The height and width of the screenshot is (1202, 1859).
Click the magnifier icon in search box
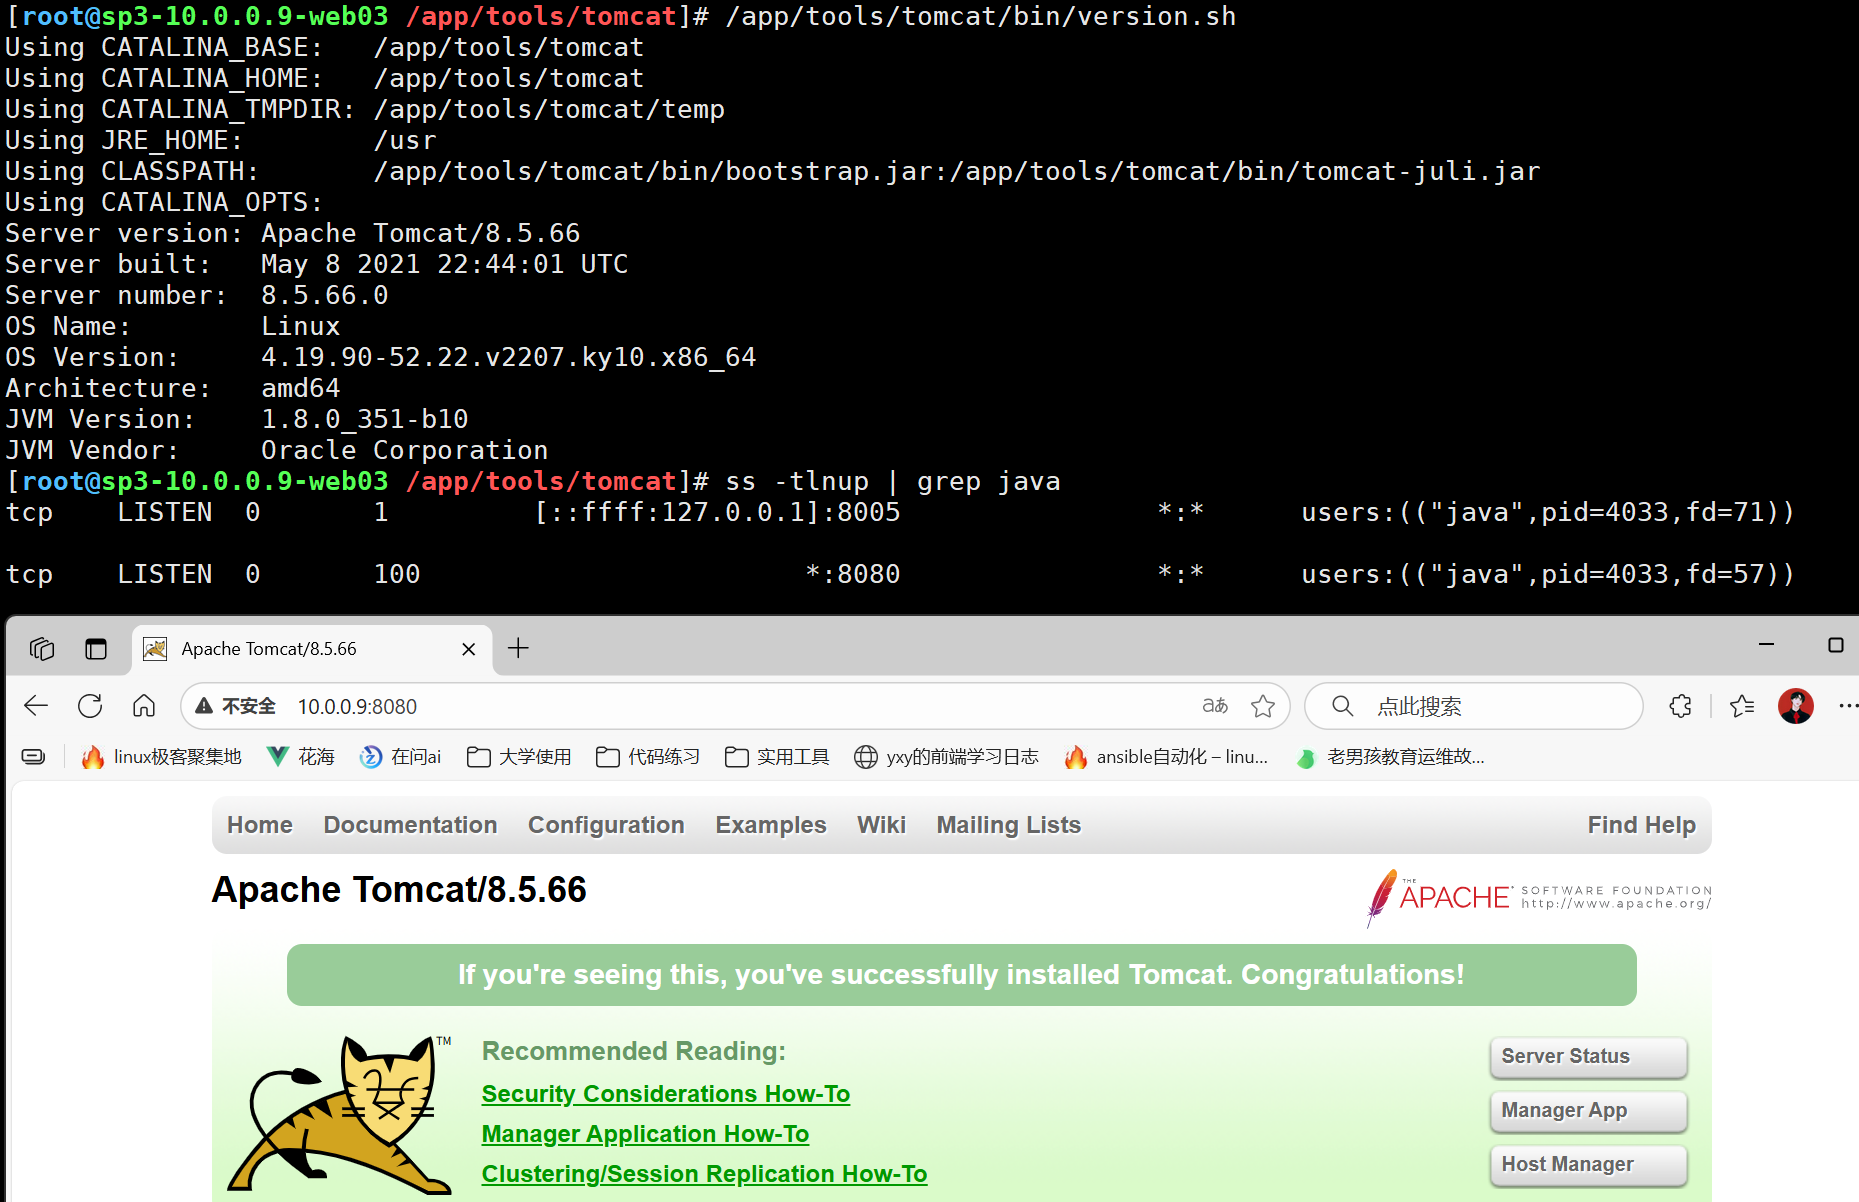(x=1343, y=706)
